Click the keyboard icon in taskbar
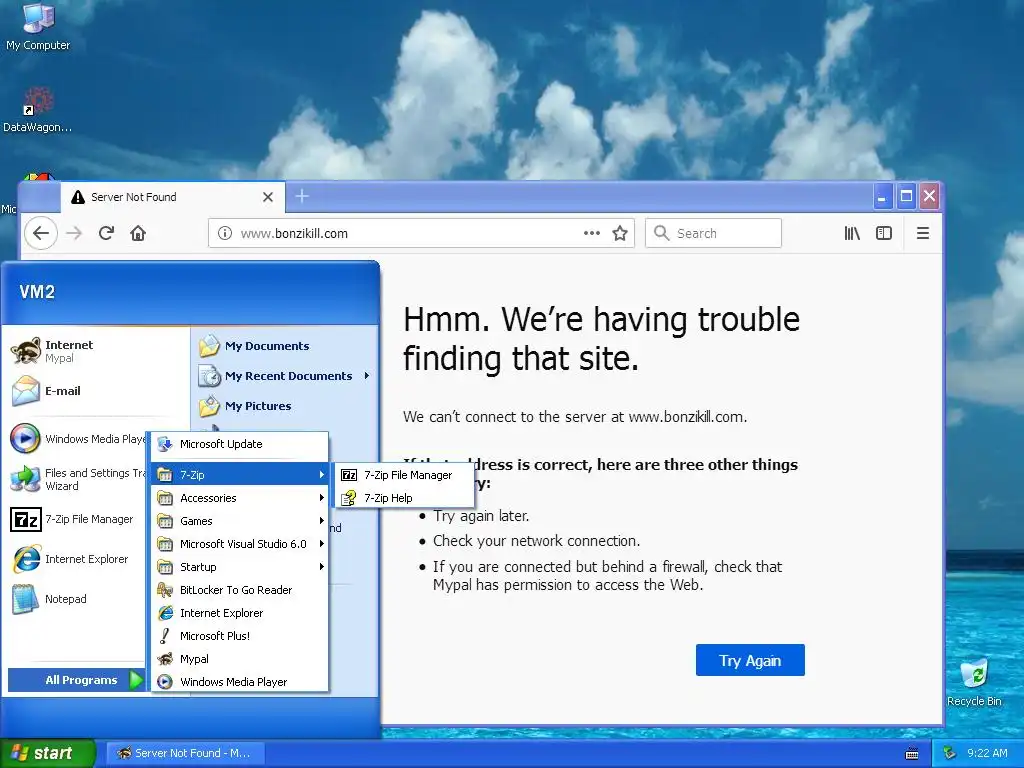 click(912, 754)
